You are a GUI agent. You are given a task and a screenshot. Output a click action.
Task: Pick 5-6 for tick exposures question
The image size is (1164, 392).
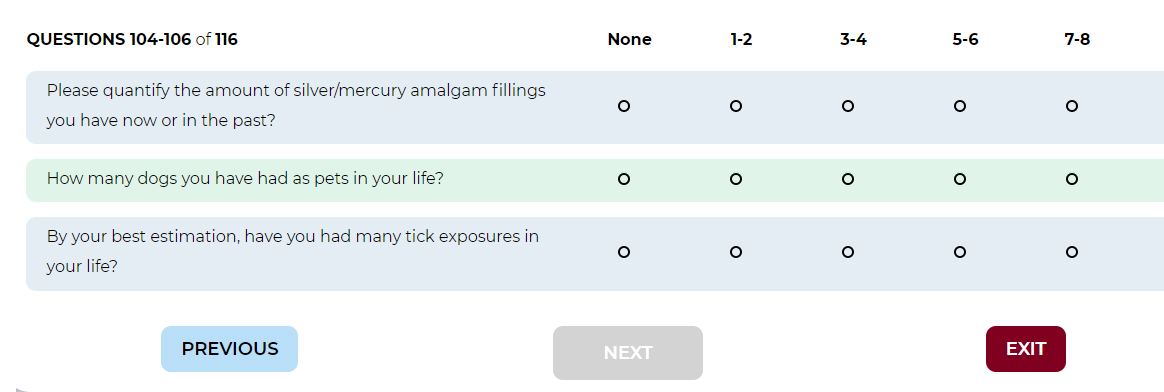[960, 252]
